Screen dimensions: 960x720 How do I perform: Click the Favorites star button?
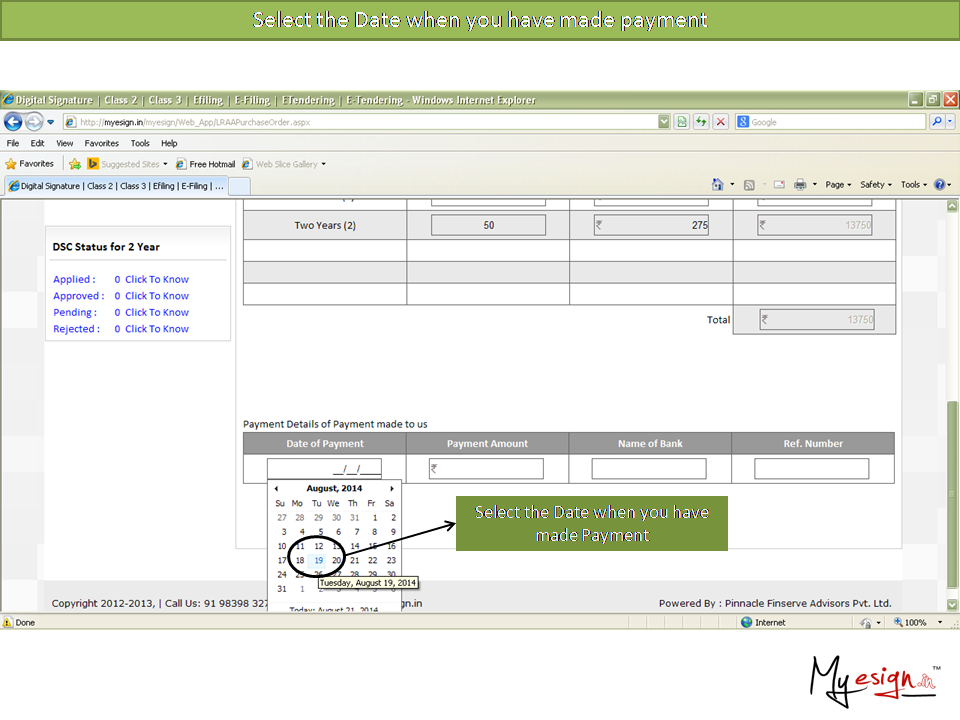tap(29, 164)
